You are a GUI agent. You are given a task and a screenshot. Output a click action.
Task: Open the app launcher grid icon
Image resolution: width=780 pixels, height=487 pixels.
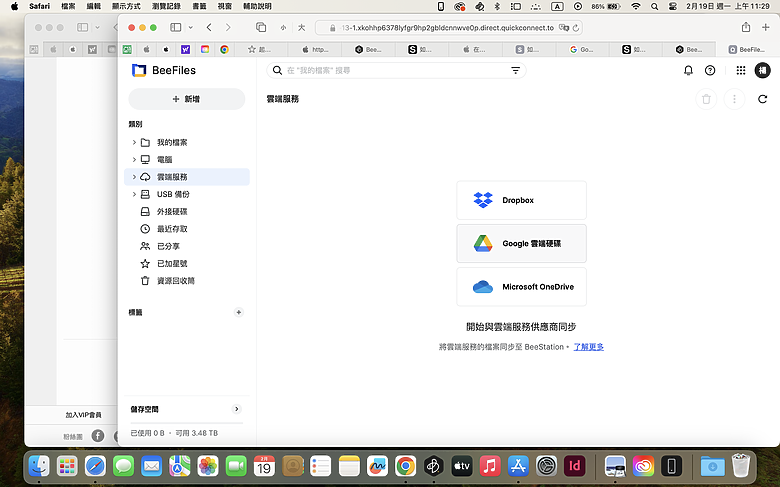(x=741, y=71)
